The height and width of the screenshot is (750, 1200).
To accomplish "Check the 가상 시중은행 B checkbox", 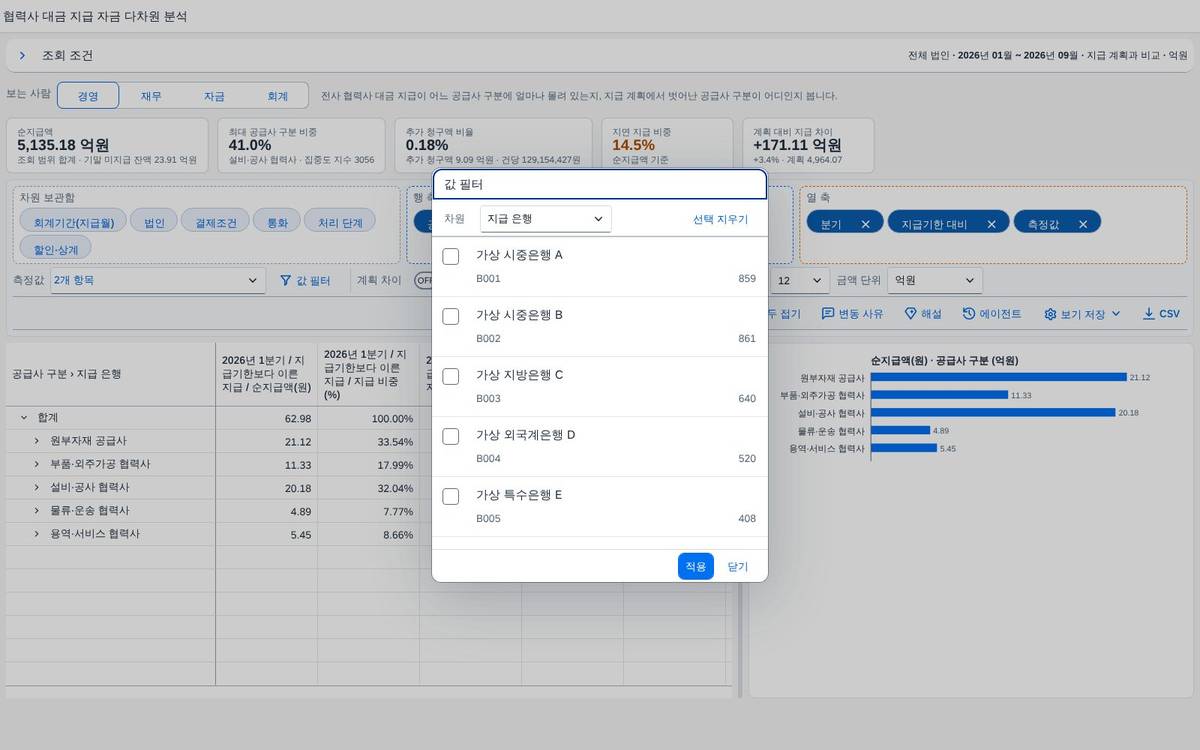I will point(451,317).
